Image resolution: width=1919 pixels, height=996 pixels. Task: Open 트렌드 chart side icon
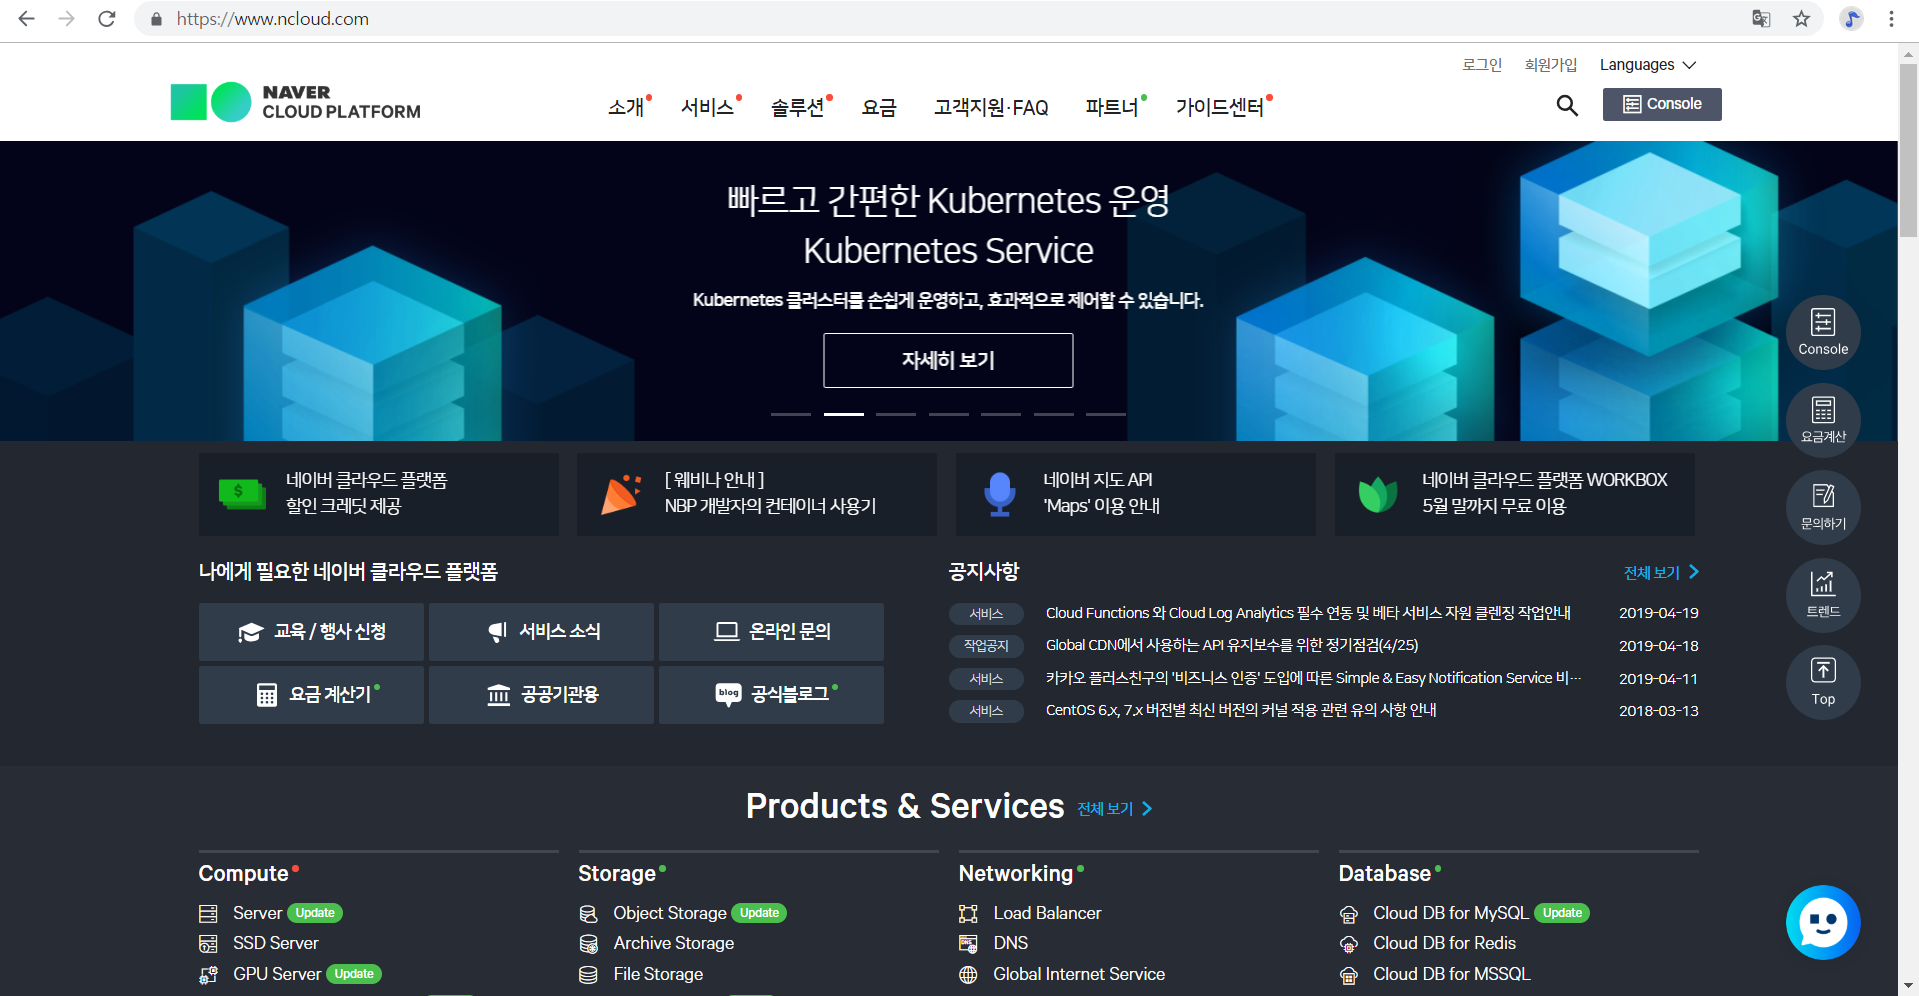(x=1823, y=595)
